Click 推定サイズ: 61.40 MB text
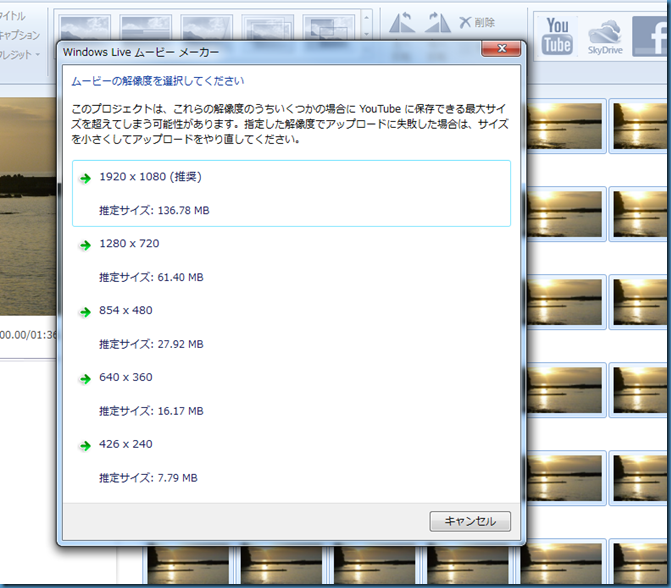 tap(151, 277)
